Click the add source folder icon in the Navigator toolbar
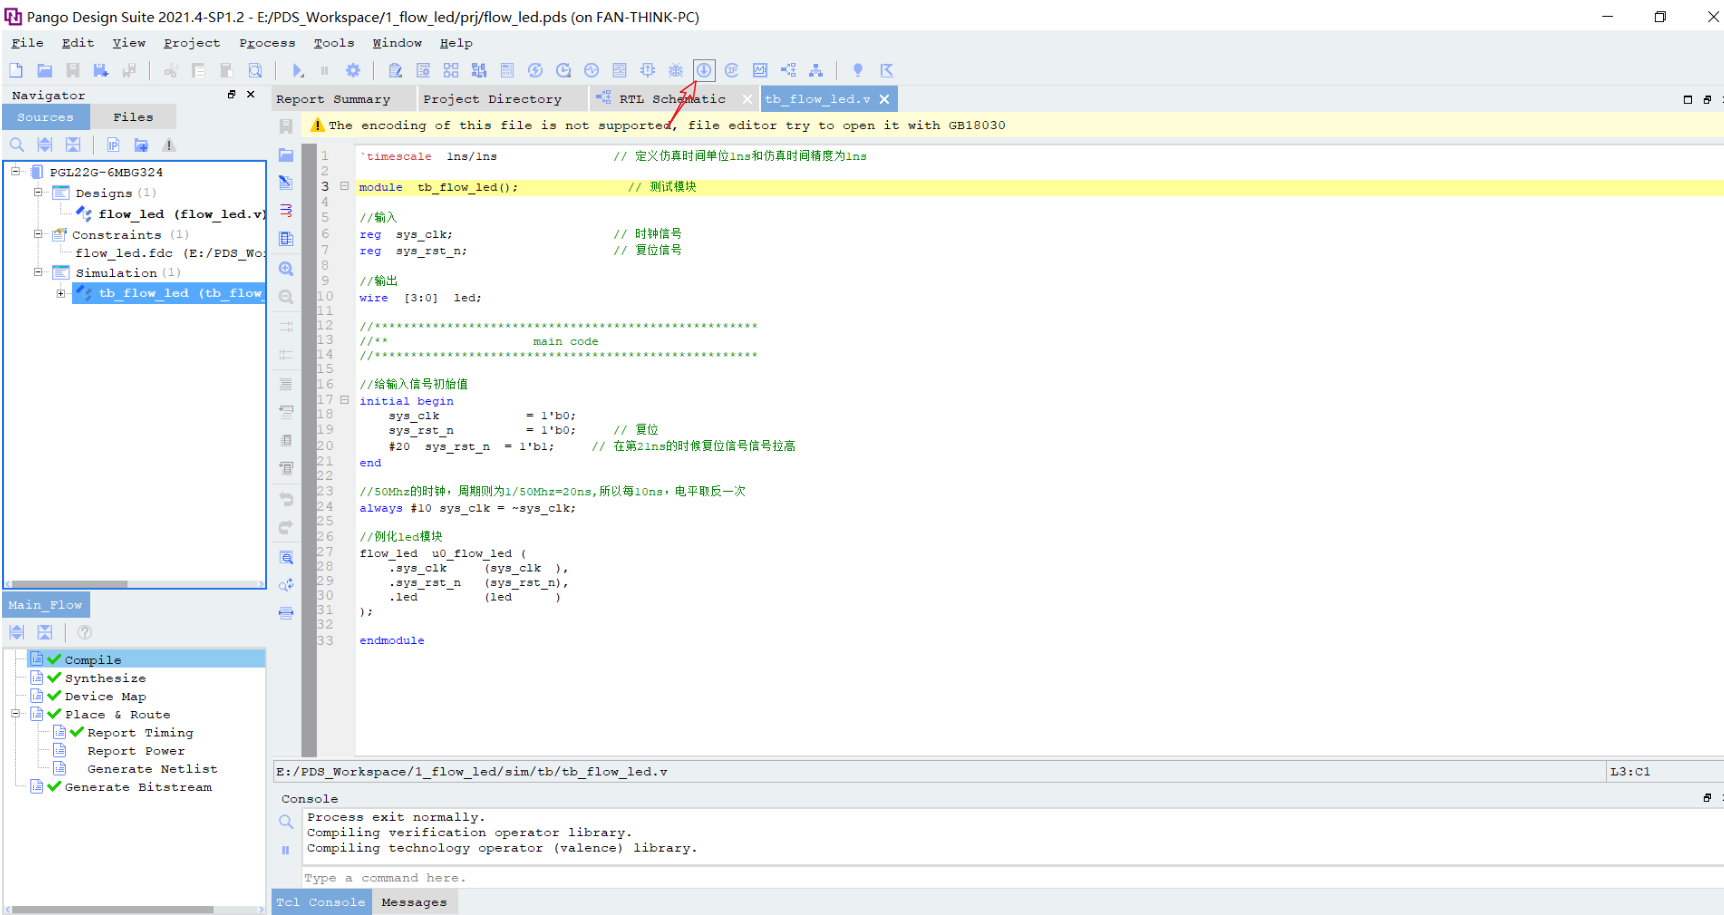The image size is (1724, 915). coord(141,145)
